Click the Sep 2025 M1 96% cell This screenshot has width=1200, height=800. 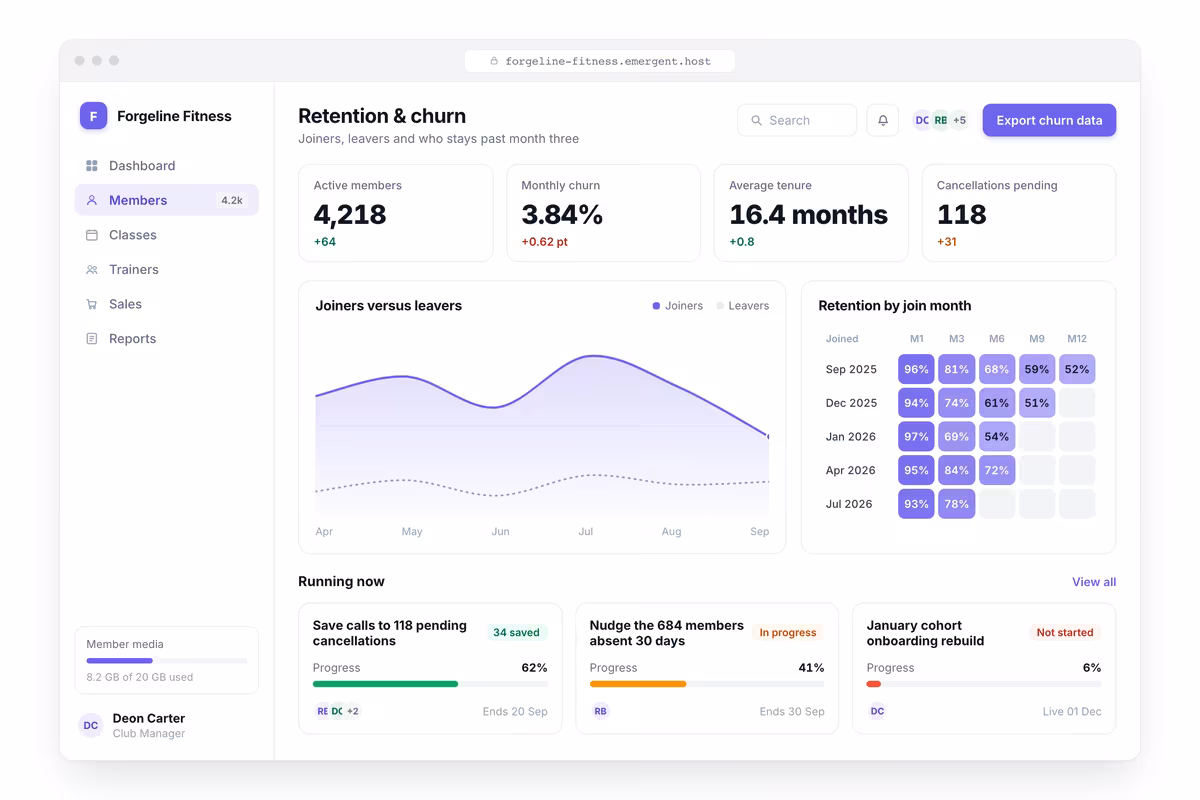(x=916, y=369)
